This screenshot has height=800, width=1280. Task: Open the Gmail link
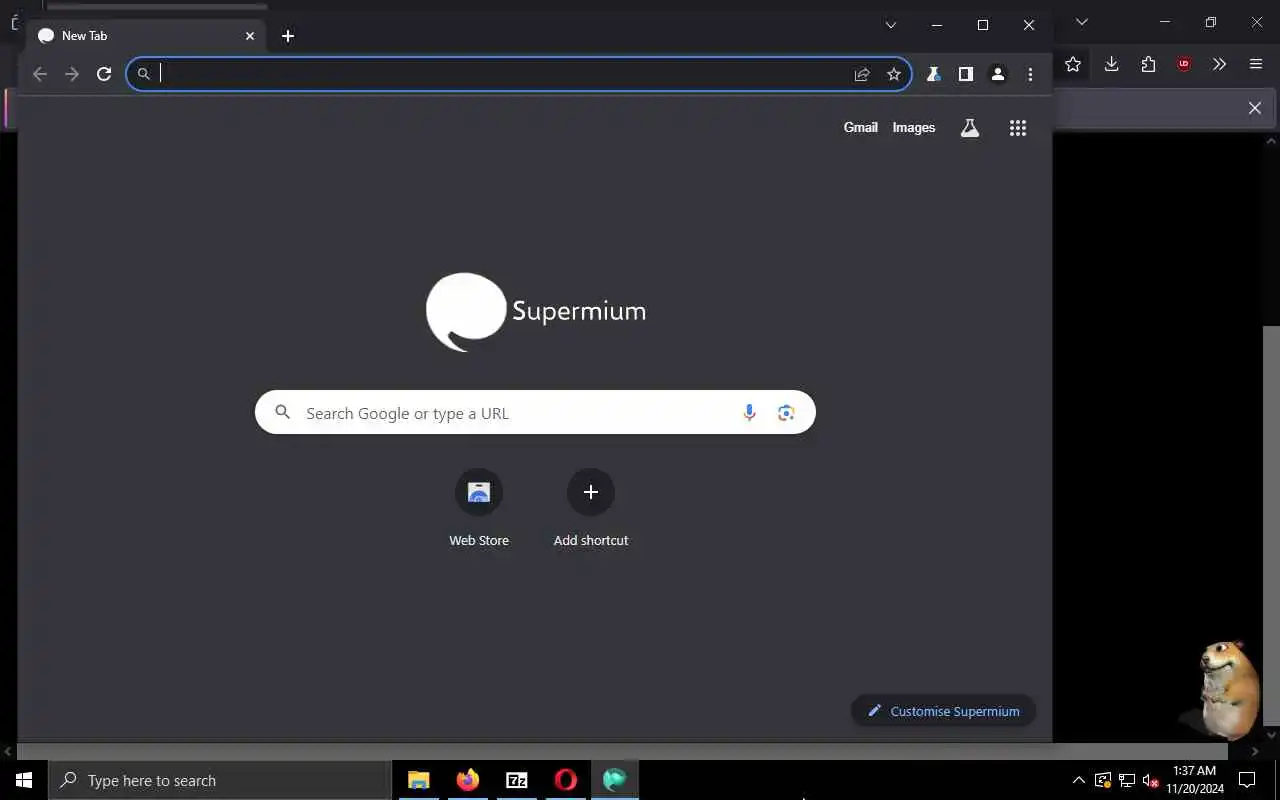[x=860, y=128]
